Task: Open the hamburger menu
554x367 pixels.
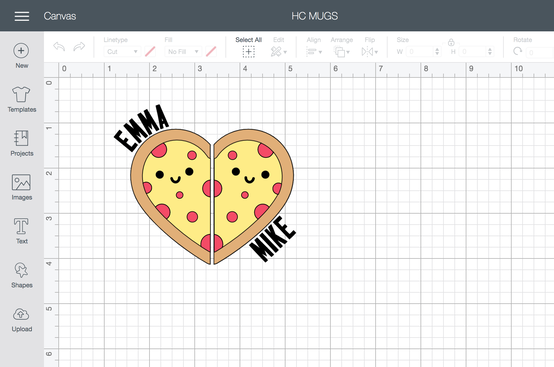Action: [x=22, y=16]
